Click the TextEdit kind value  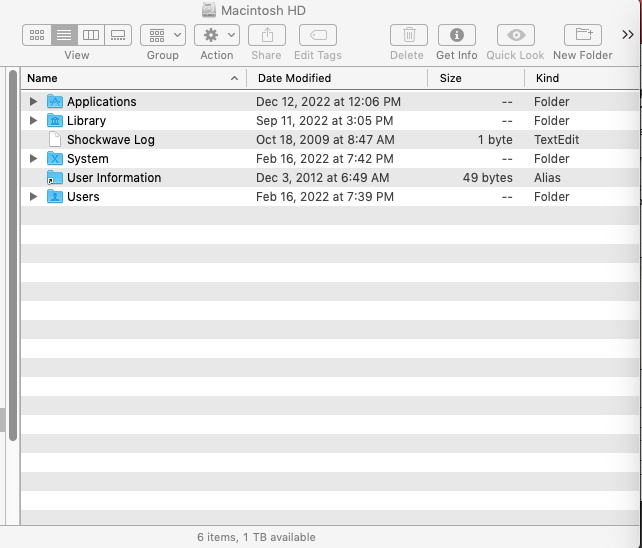click(556, 140)
